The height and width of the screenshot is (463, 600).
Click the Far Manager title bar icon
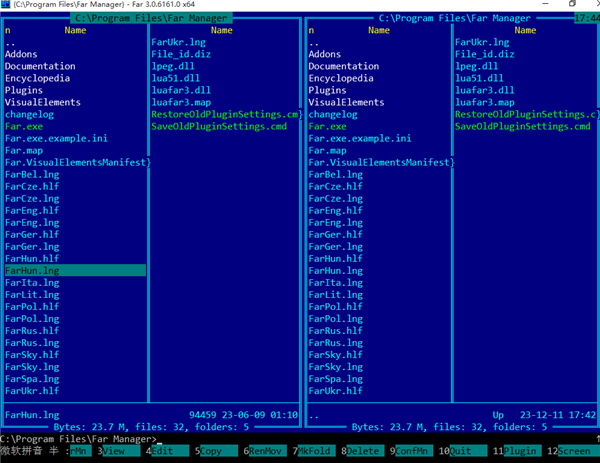[x=7, y=6]
